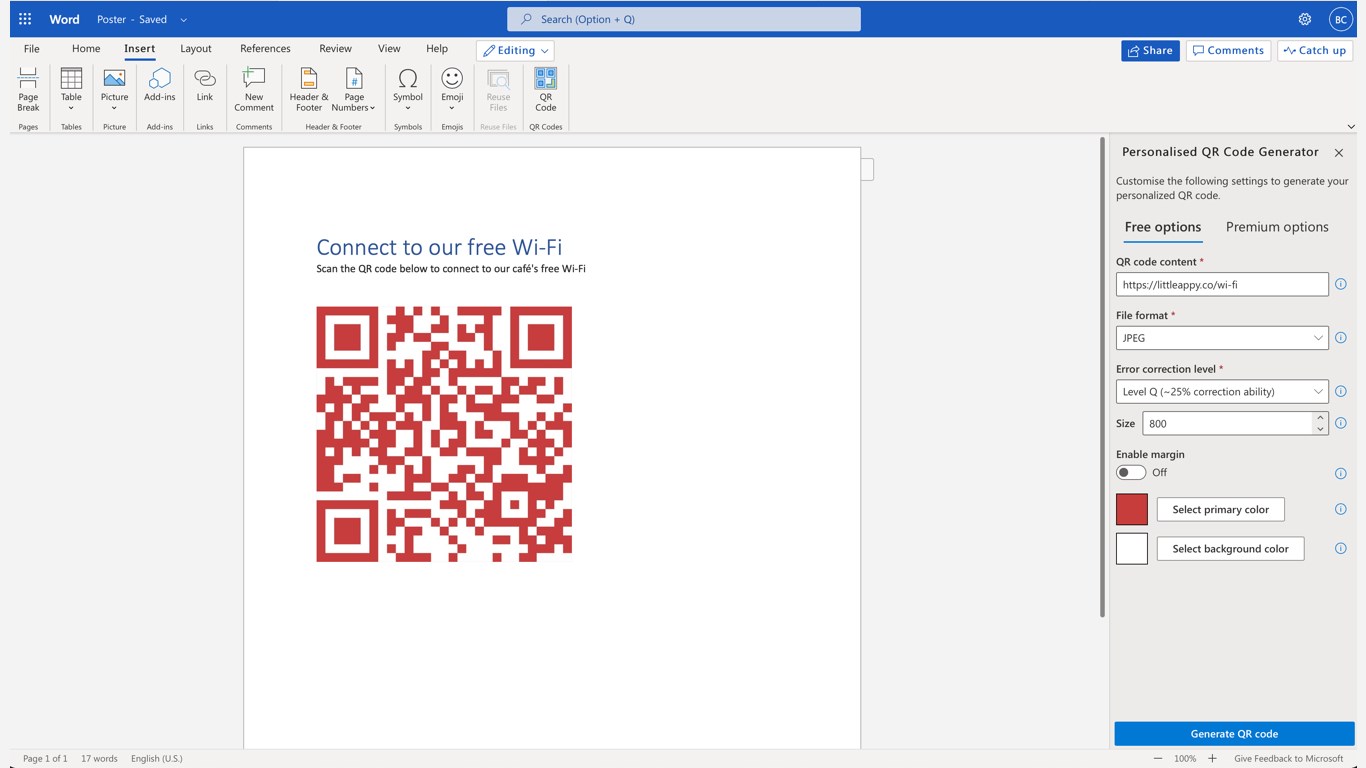Open Settings gear icon in title bar
This screenshot has height=768, width=1366.
[1305, 19]
